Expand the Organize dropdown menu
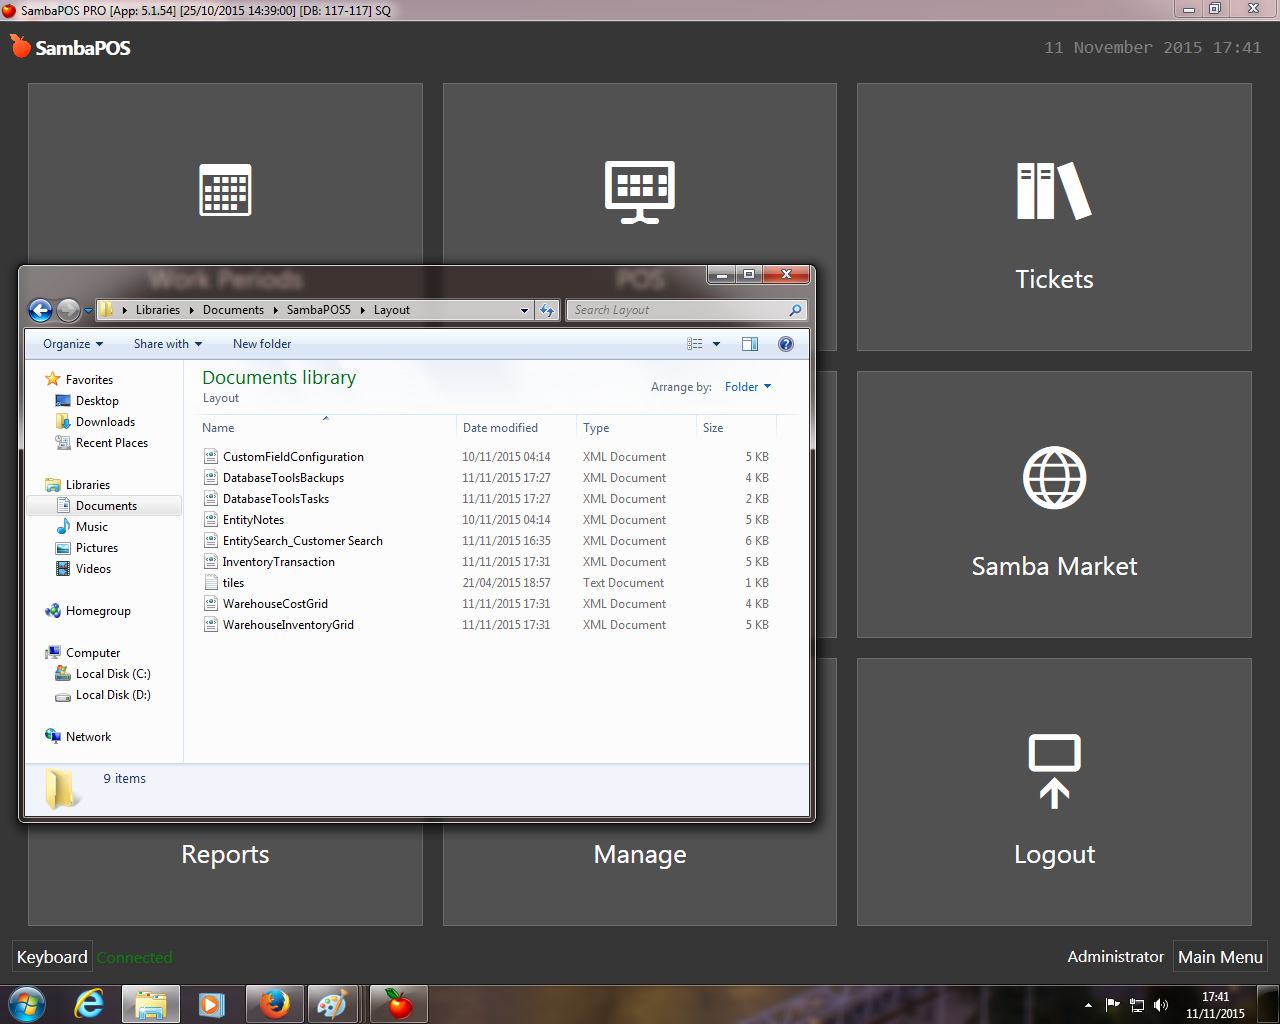This screenshot has width=1280, height=1024. point(73,344)
